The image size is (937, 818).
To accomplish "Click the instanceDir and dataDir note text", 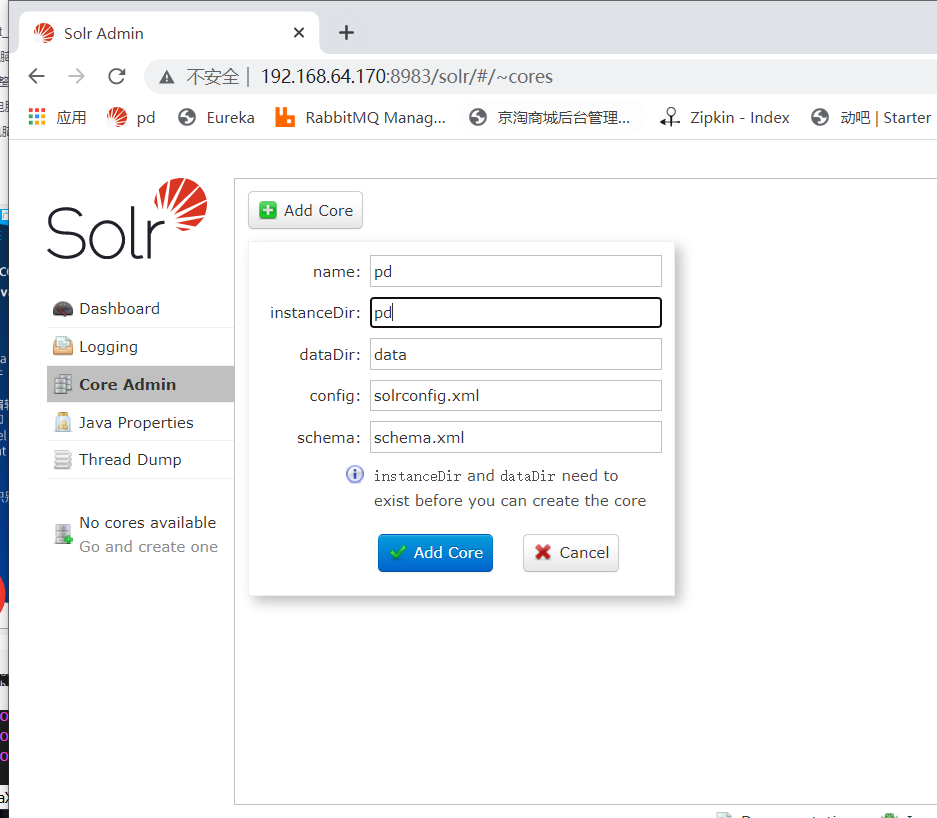I will [510, 488].
